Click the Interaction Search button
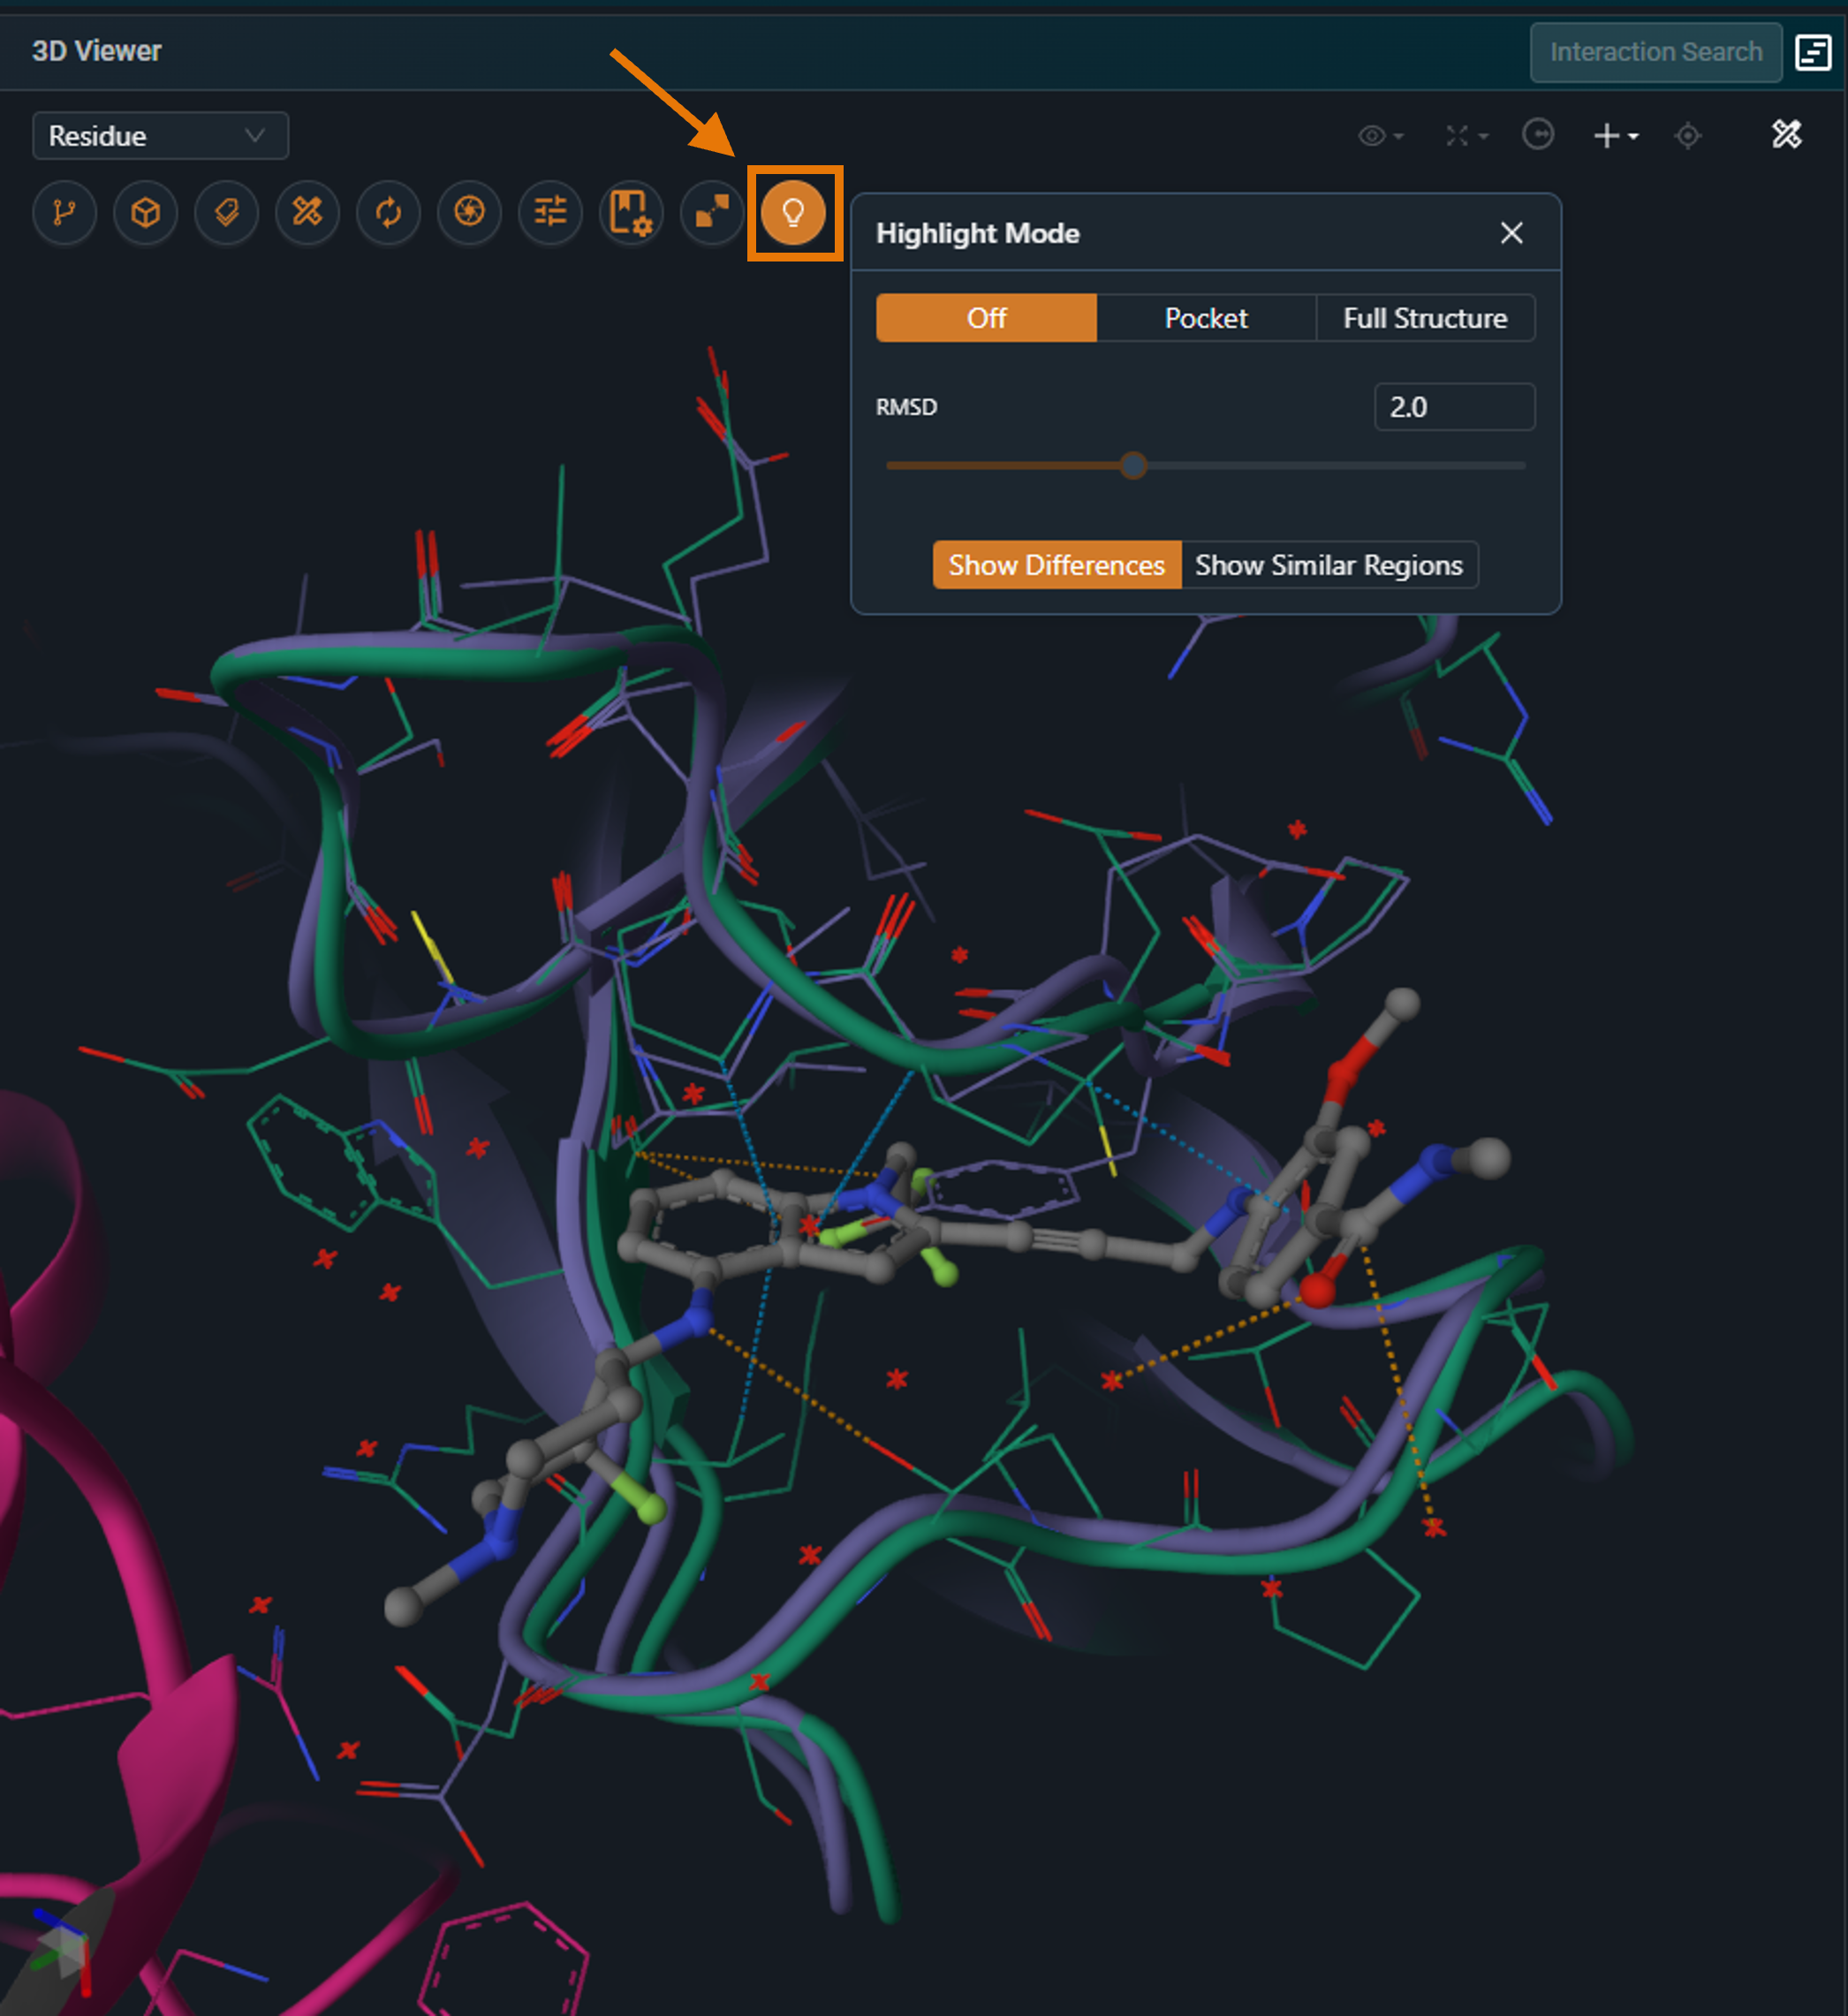Viewport: 1848px width, 2016px height. [1655, 52]
